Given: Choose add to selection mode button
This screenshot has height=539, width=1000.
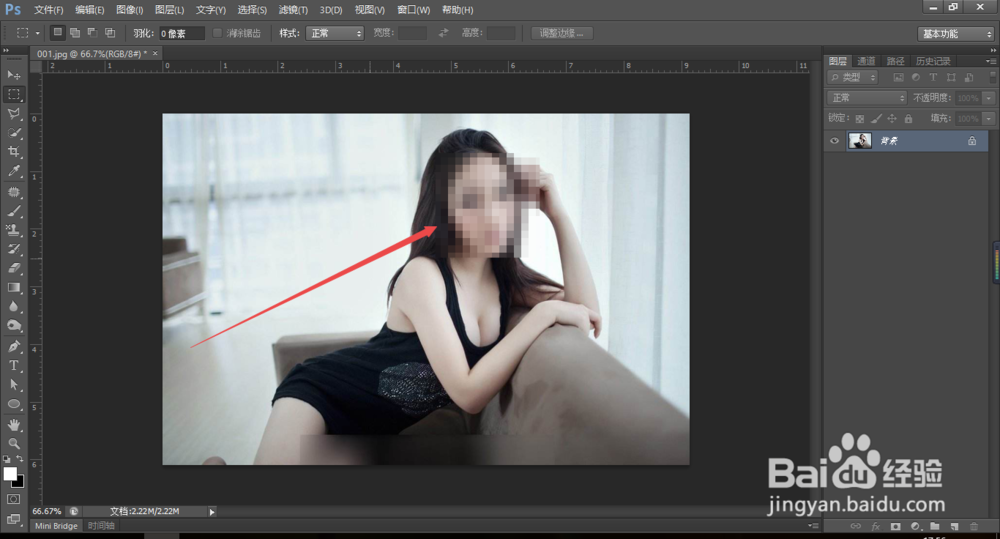Looking at the screenshot, I should click(75, 33).
